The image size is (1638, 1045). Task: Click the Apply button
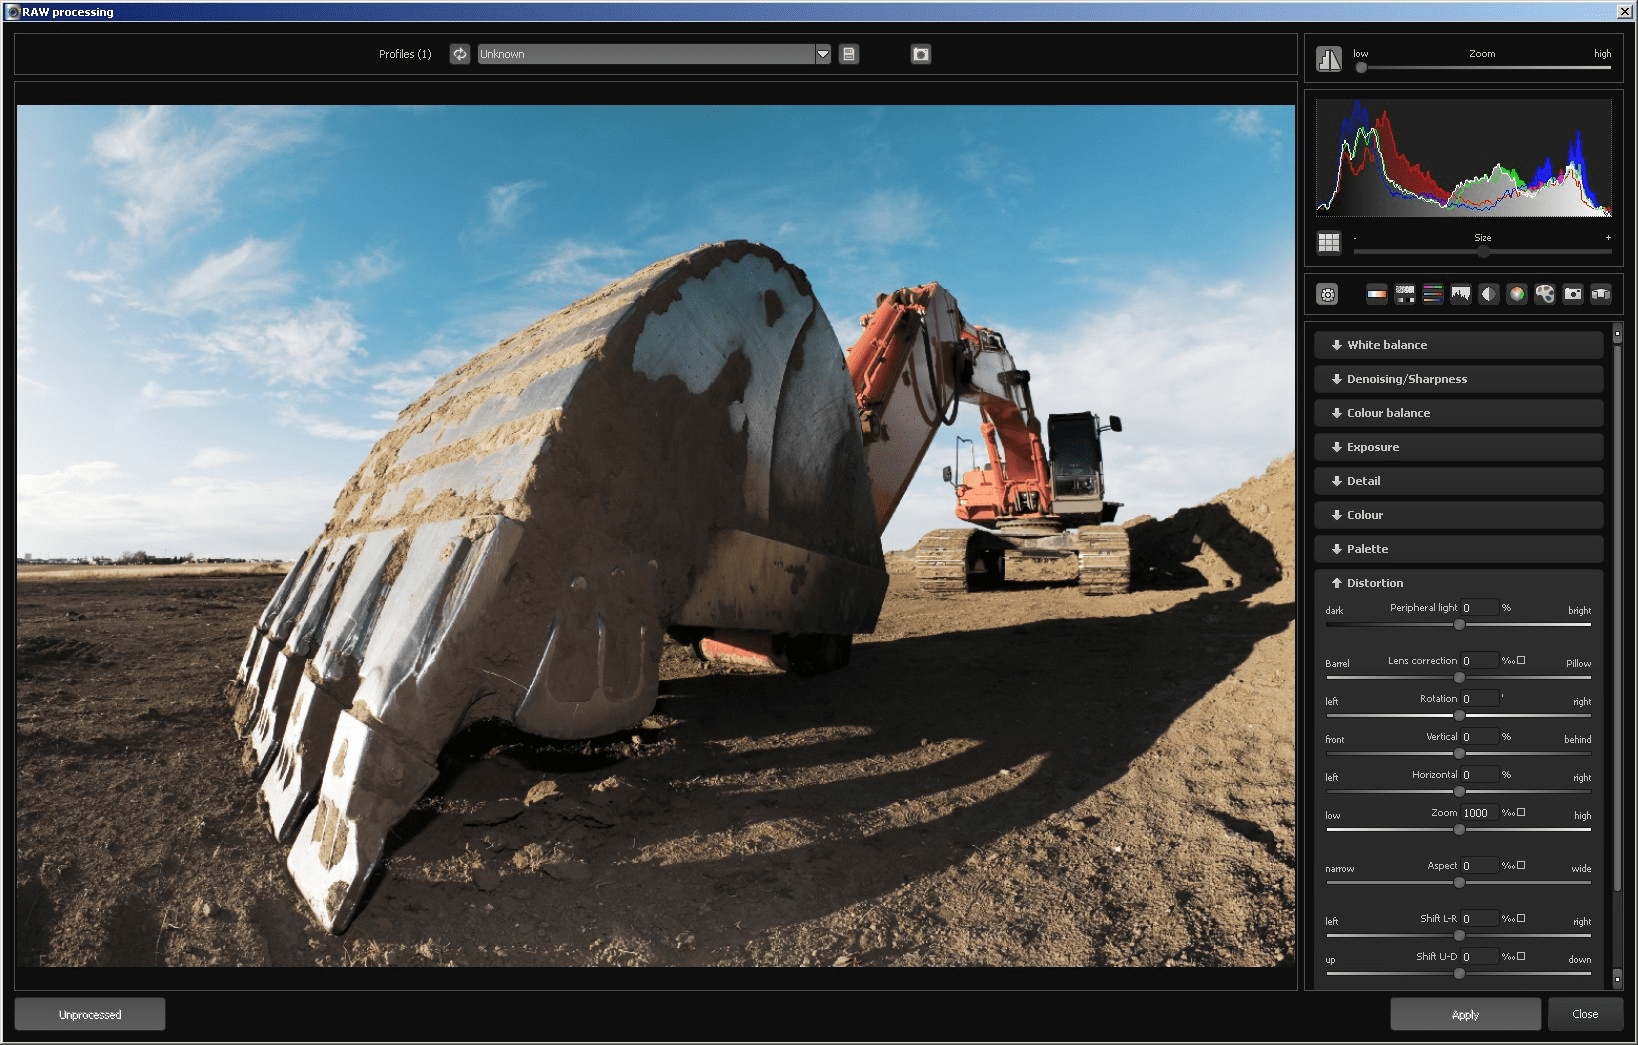(x=1464, y=1013)
